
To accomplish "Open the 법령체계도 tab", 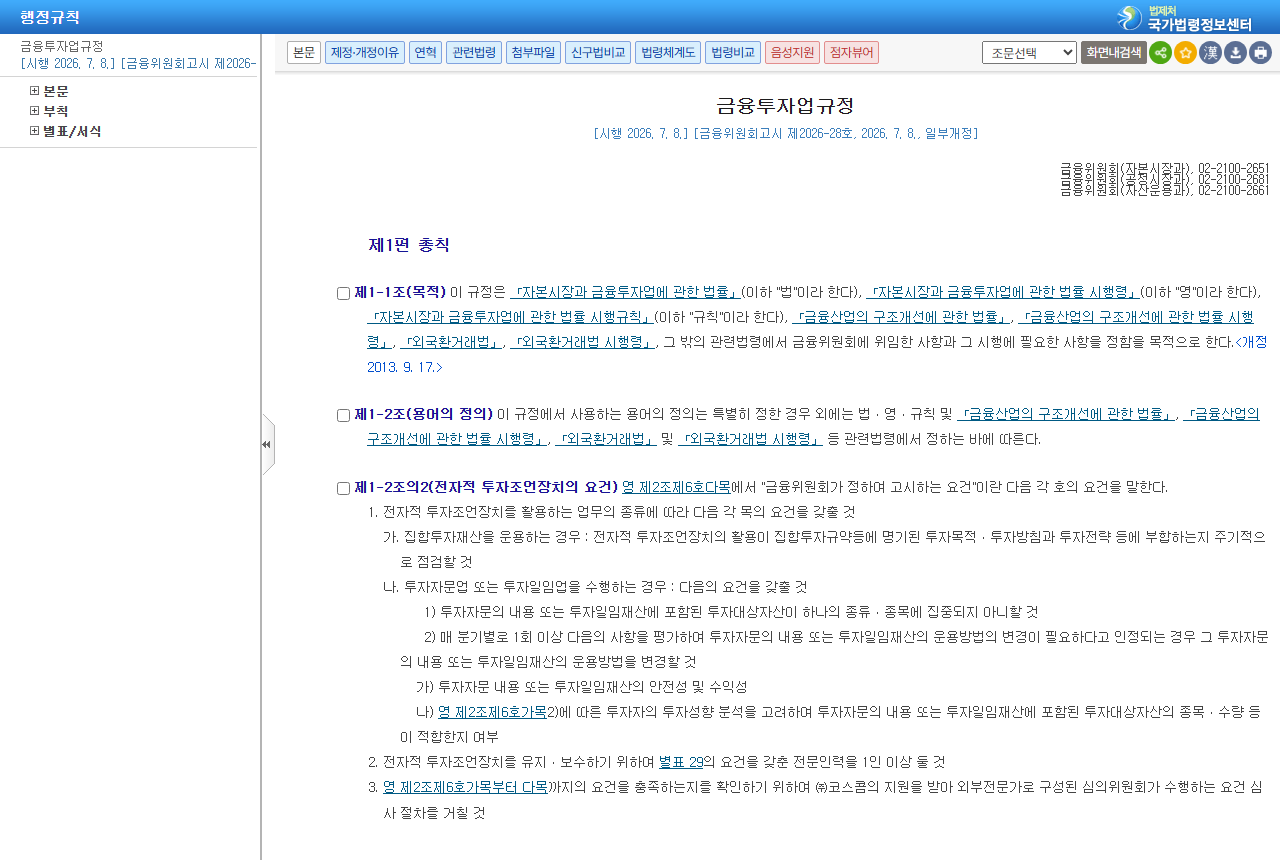I will pyautogui.click(x=668, y=53).
